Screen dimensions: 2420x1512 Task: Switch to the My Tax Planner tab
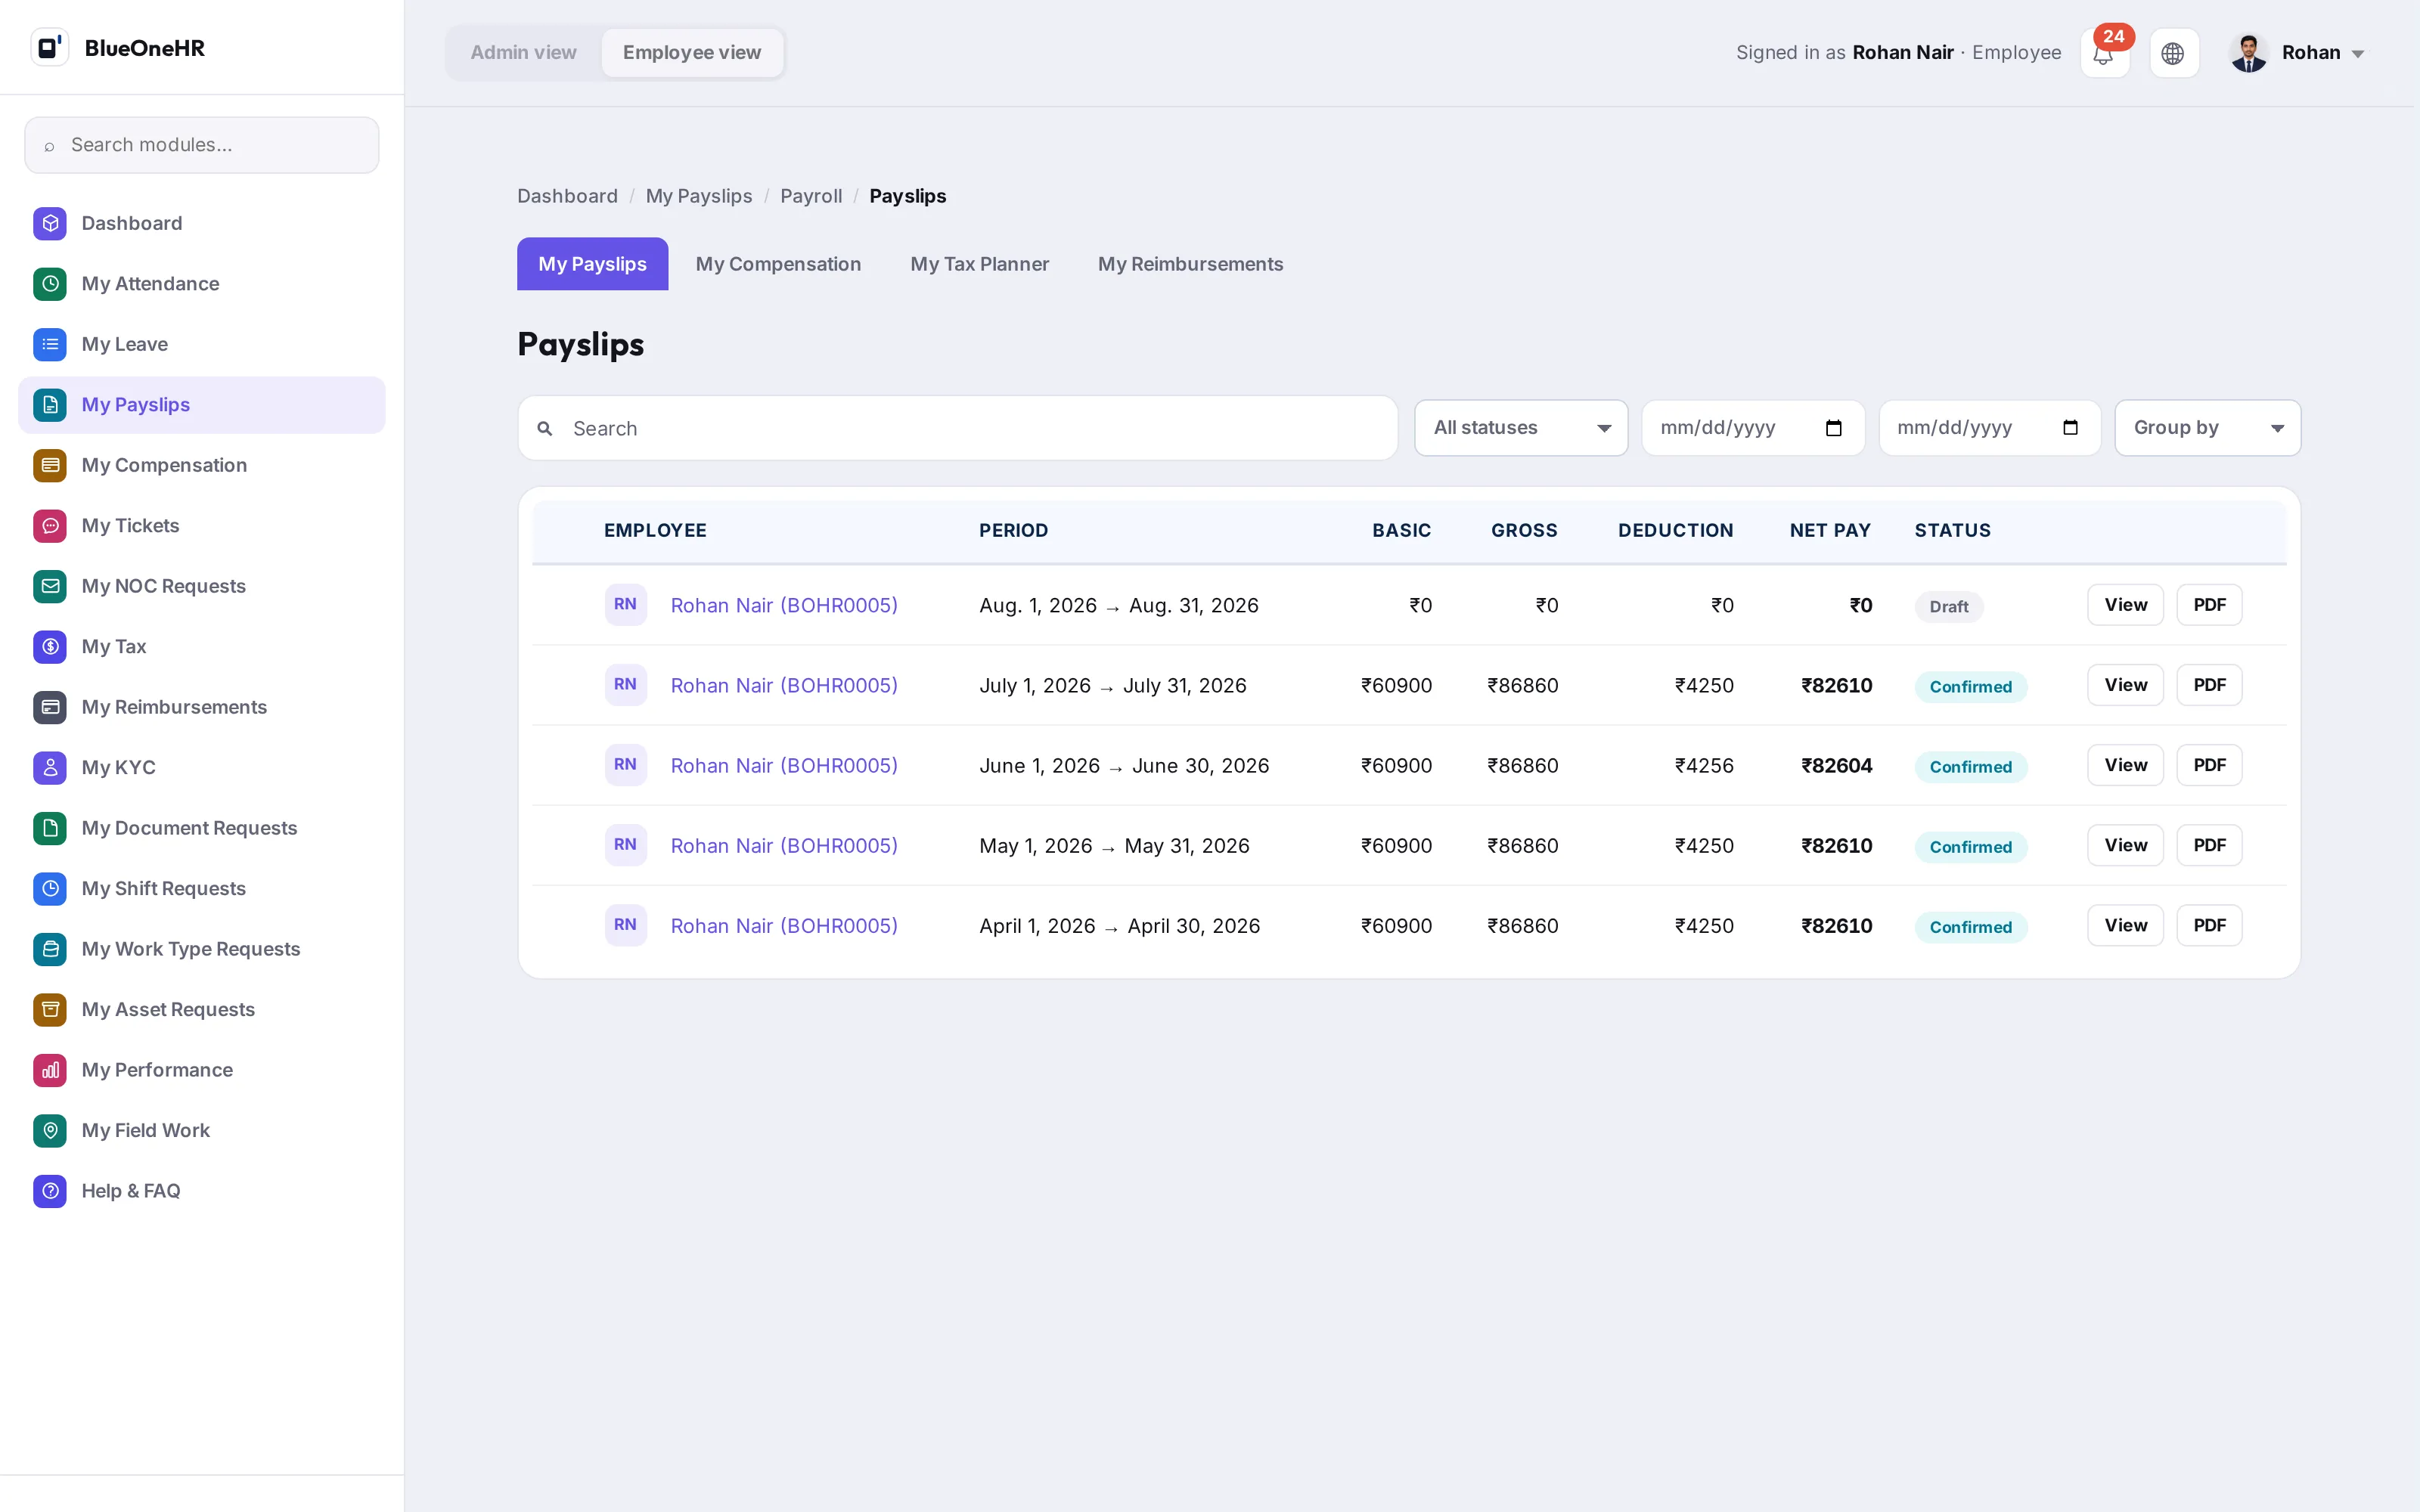(979, 264)
